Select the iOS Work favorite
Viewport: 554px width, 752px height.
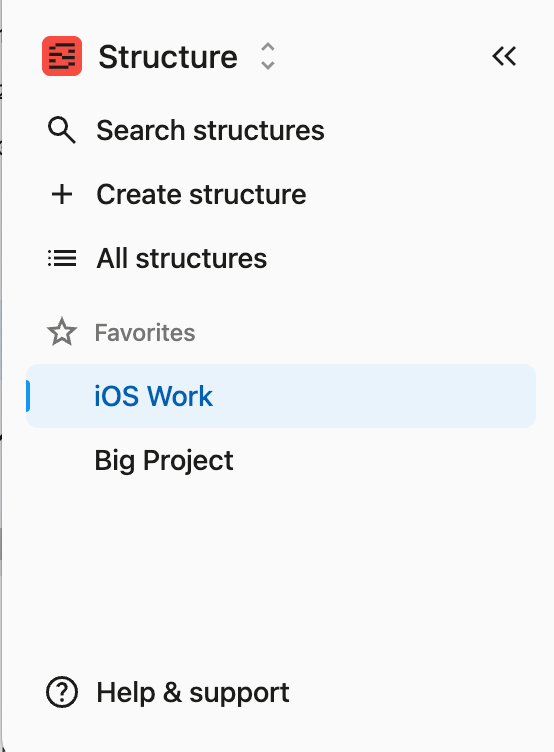click(x=281, y=396)
